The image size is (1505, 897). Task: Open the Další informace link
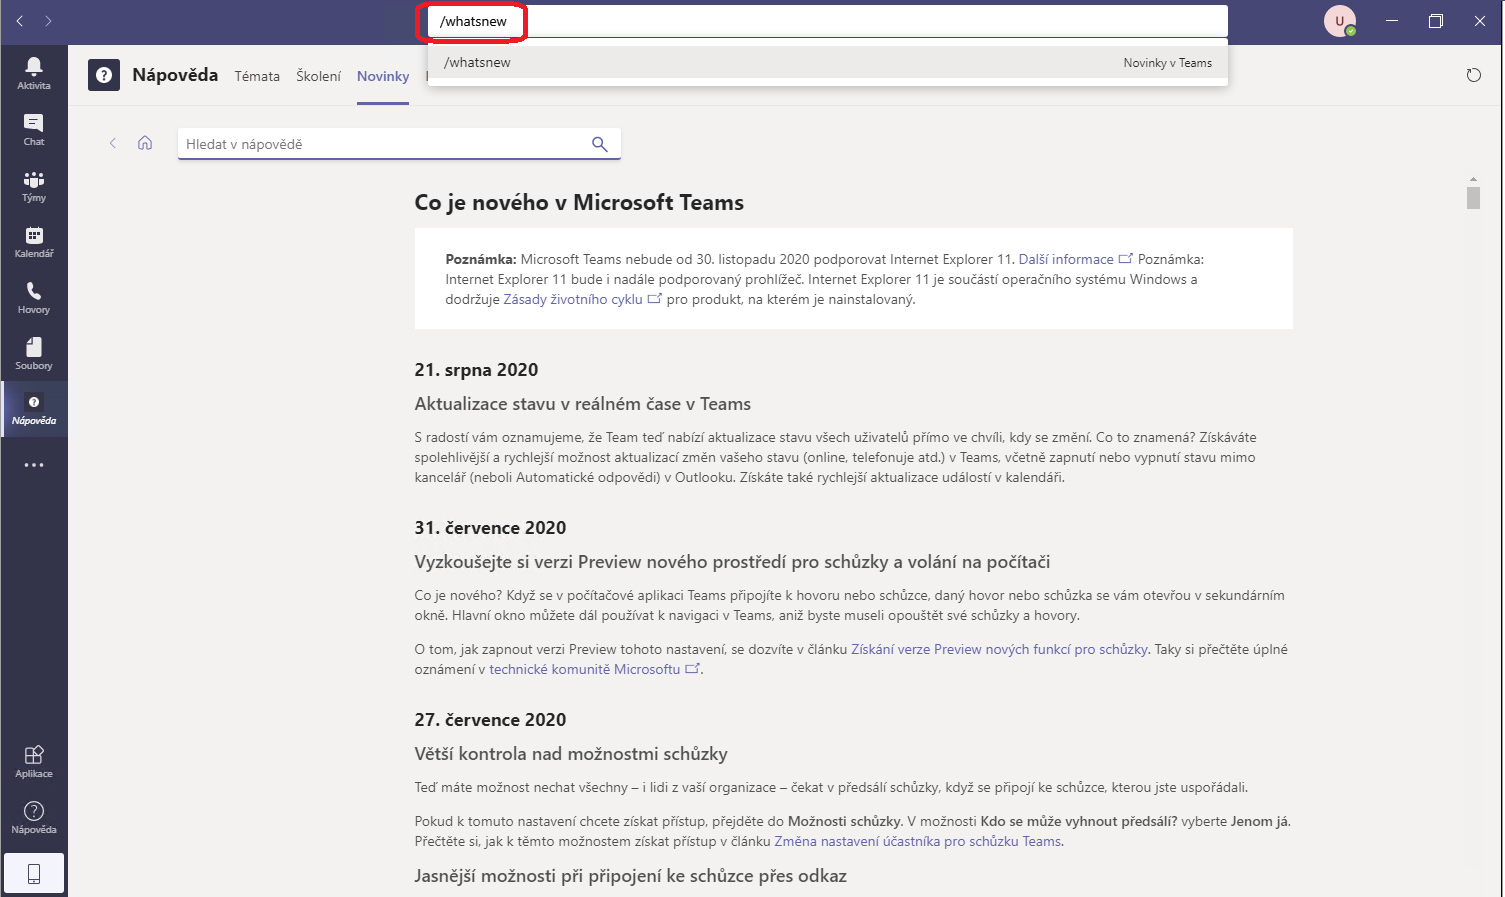(x=1075, y=259)
